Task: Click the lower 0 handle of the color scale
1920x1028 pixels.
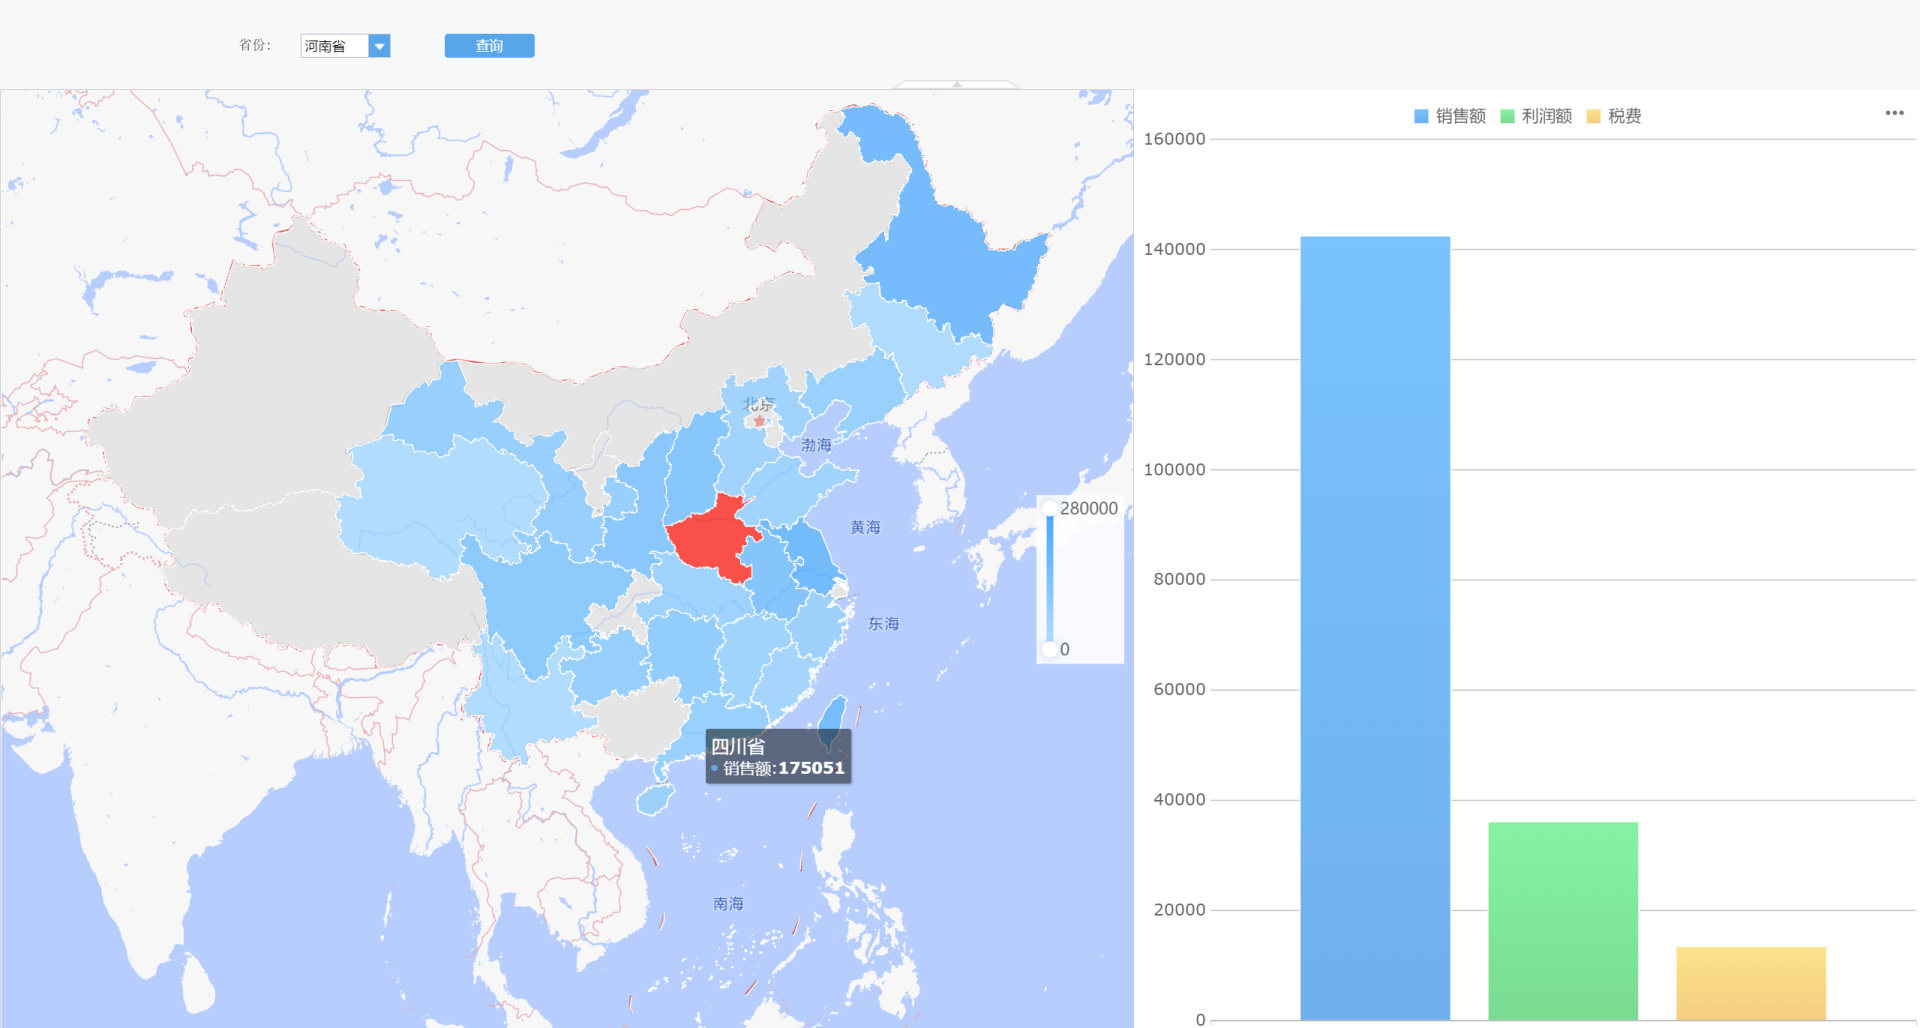Action: click(x=1049, y=650)
